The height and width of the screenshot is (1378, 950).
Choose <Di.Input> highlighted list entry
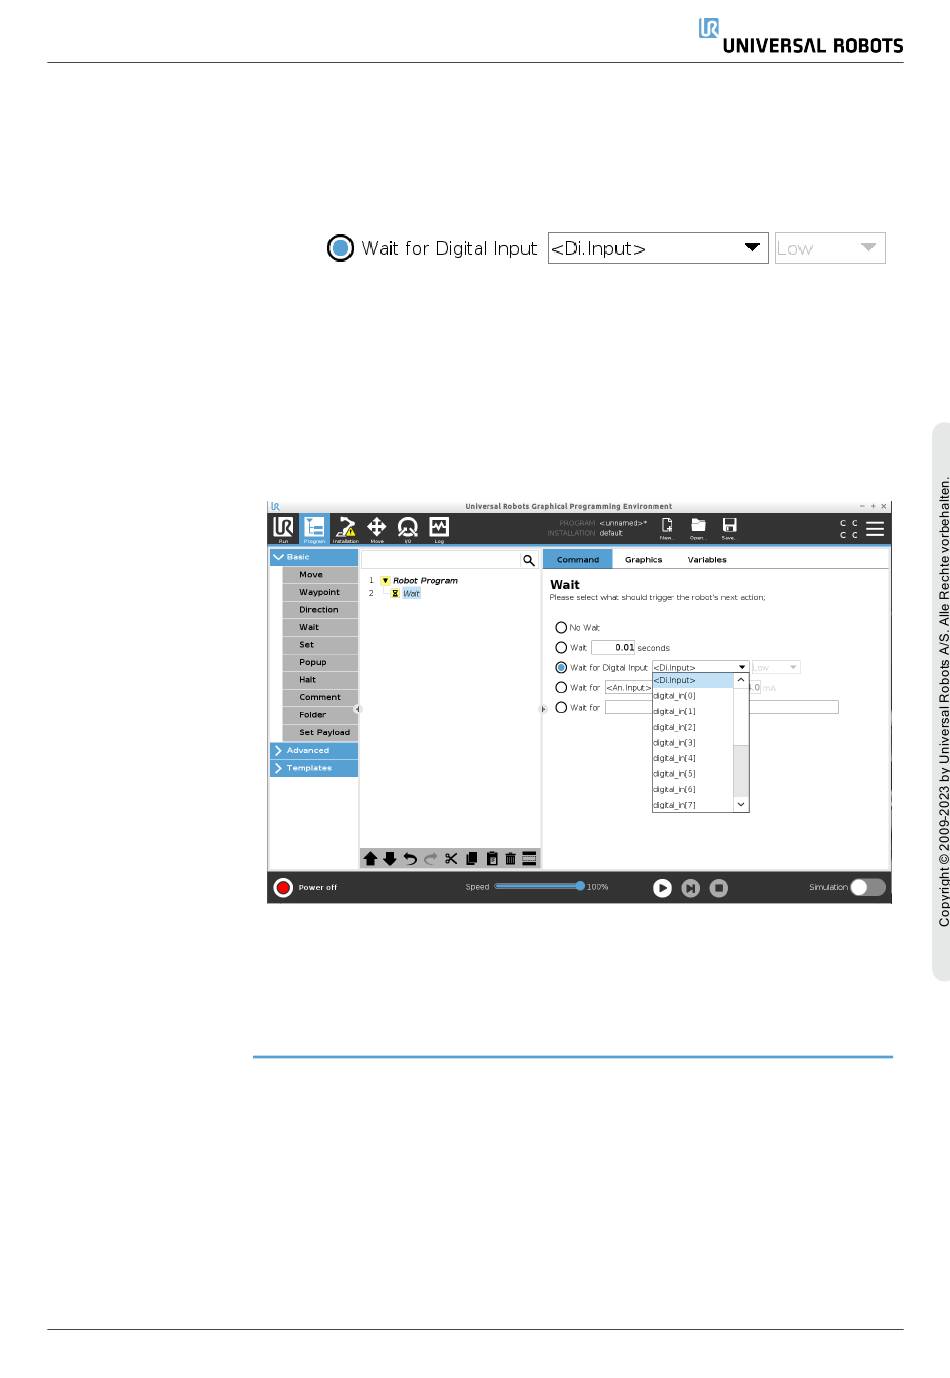click(x=693, y=680)
